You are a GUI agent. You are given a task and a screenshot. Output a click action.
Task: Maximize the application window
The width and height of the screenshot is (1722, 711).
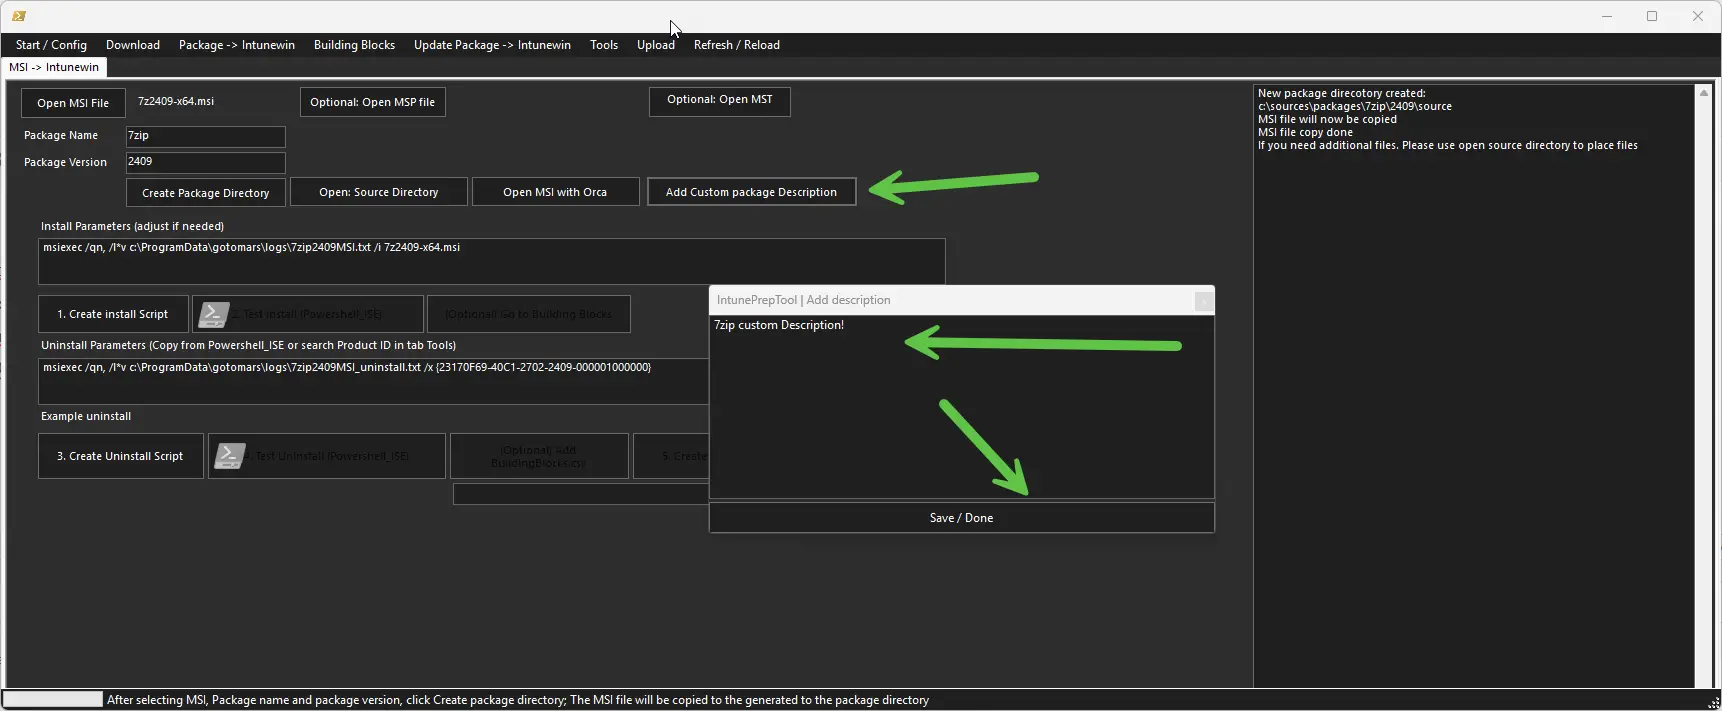(x=1652, y=16)
